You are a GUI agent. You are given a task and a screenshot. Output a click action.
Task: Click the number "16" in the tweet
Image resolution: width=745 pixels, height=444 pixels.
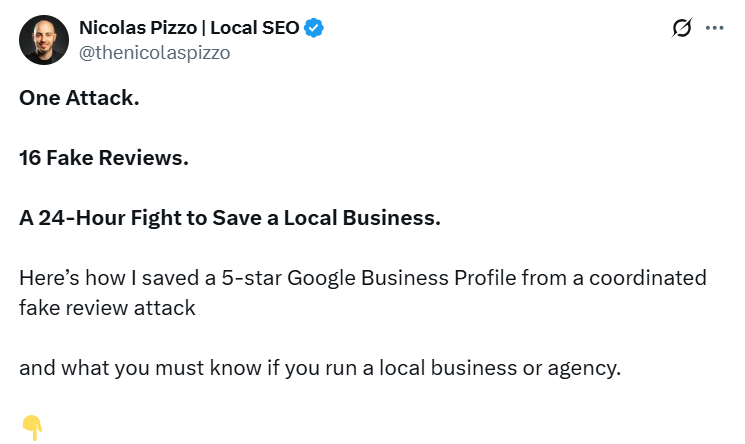tap(30, 158)
